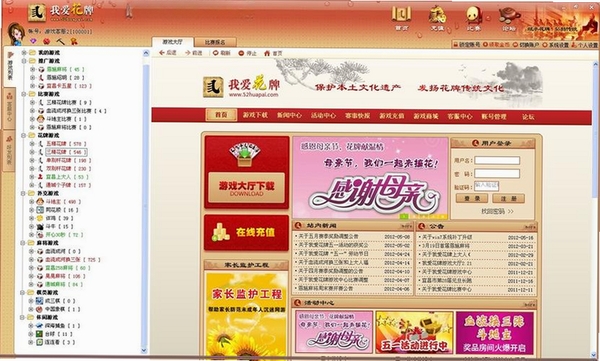Open the 感谢母亲 pink banner
Image resolution: width=600 pixels, height=361 pixels.
click(370, 178)
